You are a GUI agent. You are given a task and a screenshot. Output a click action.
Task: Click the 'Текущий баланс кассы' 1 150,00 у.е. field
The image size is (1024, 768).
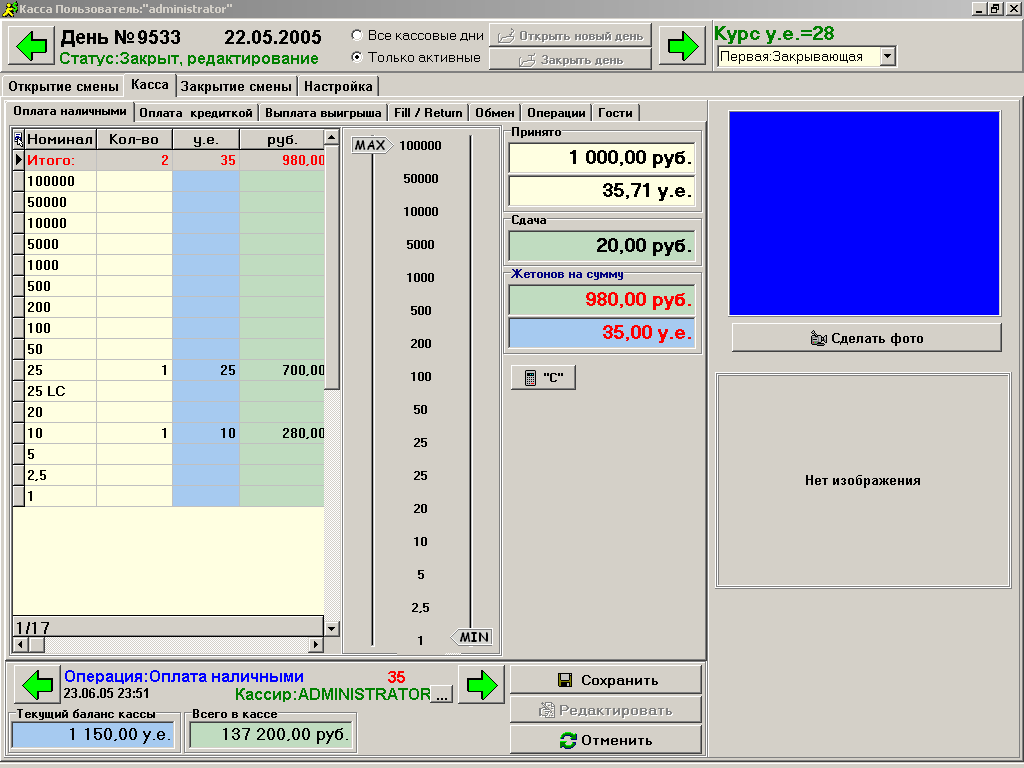pos(93,735)
